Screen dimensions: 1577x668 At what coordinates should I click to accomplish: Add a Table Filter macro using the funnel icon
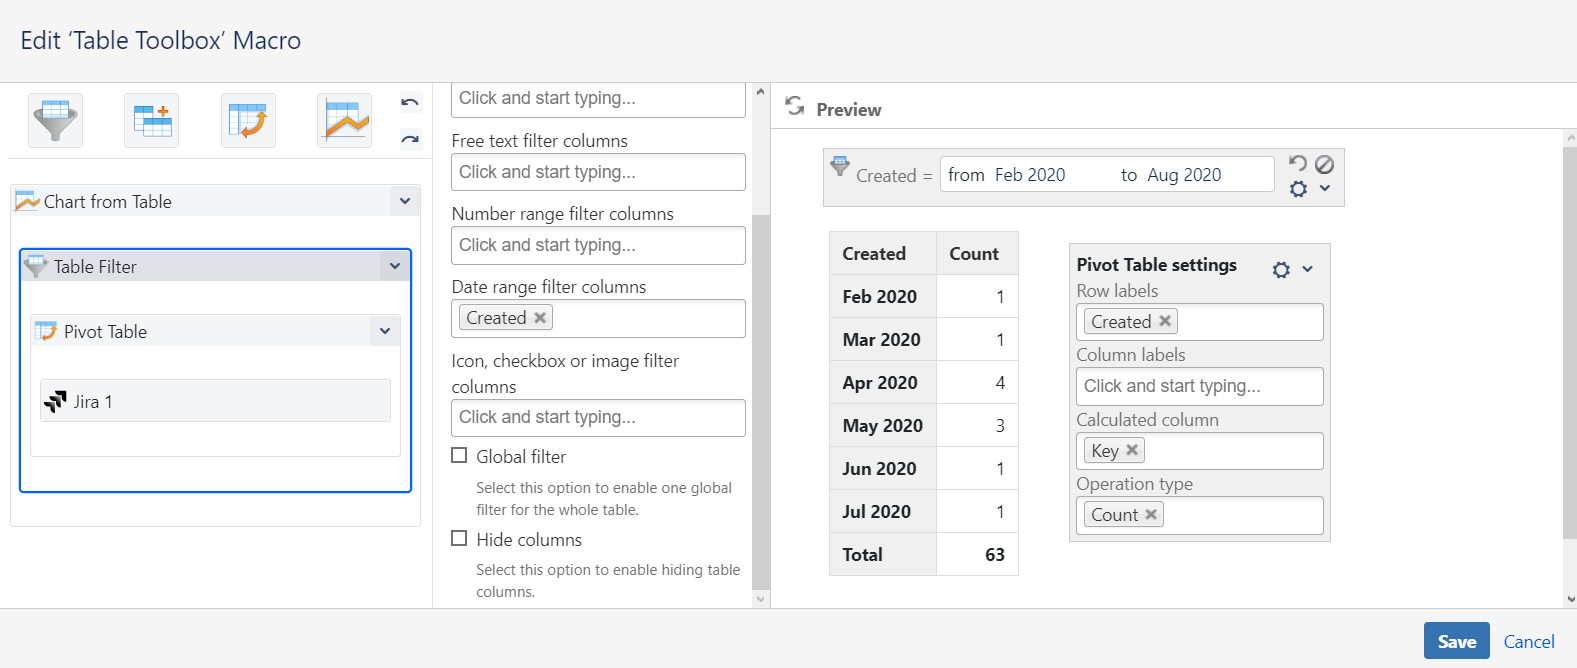(55, 121)
